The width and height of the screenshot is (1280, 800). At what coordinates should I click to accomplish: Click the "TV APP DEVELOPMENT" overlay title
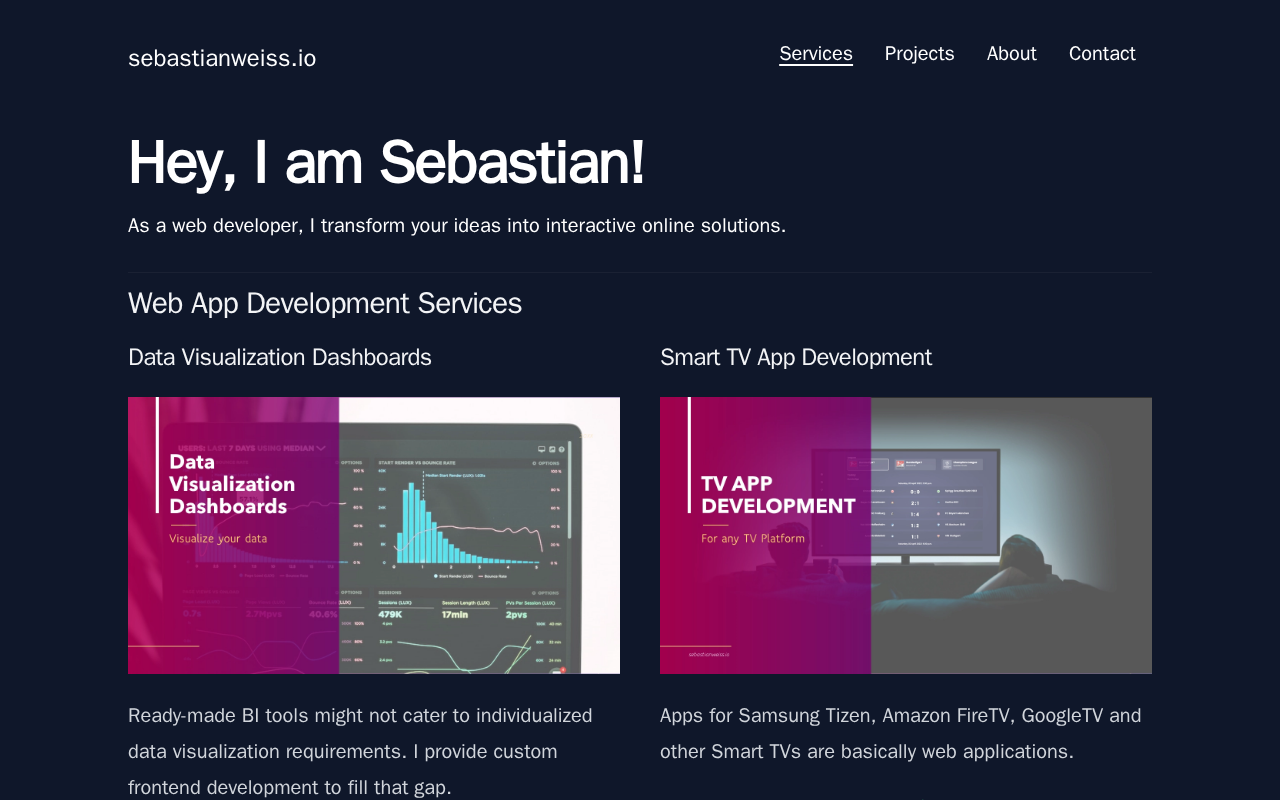point(778,495)
